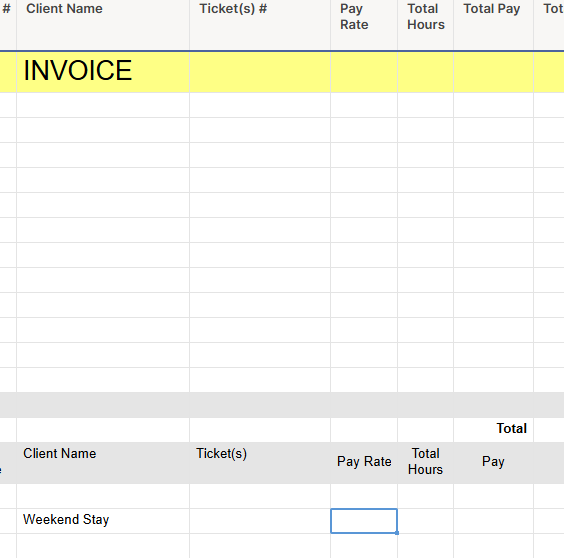Select the Client Name column header
Image resolution: width=564 pixels, height=558 pixels.
coord(103,24)
